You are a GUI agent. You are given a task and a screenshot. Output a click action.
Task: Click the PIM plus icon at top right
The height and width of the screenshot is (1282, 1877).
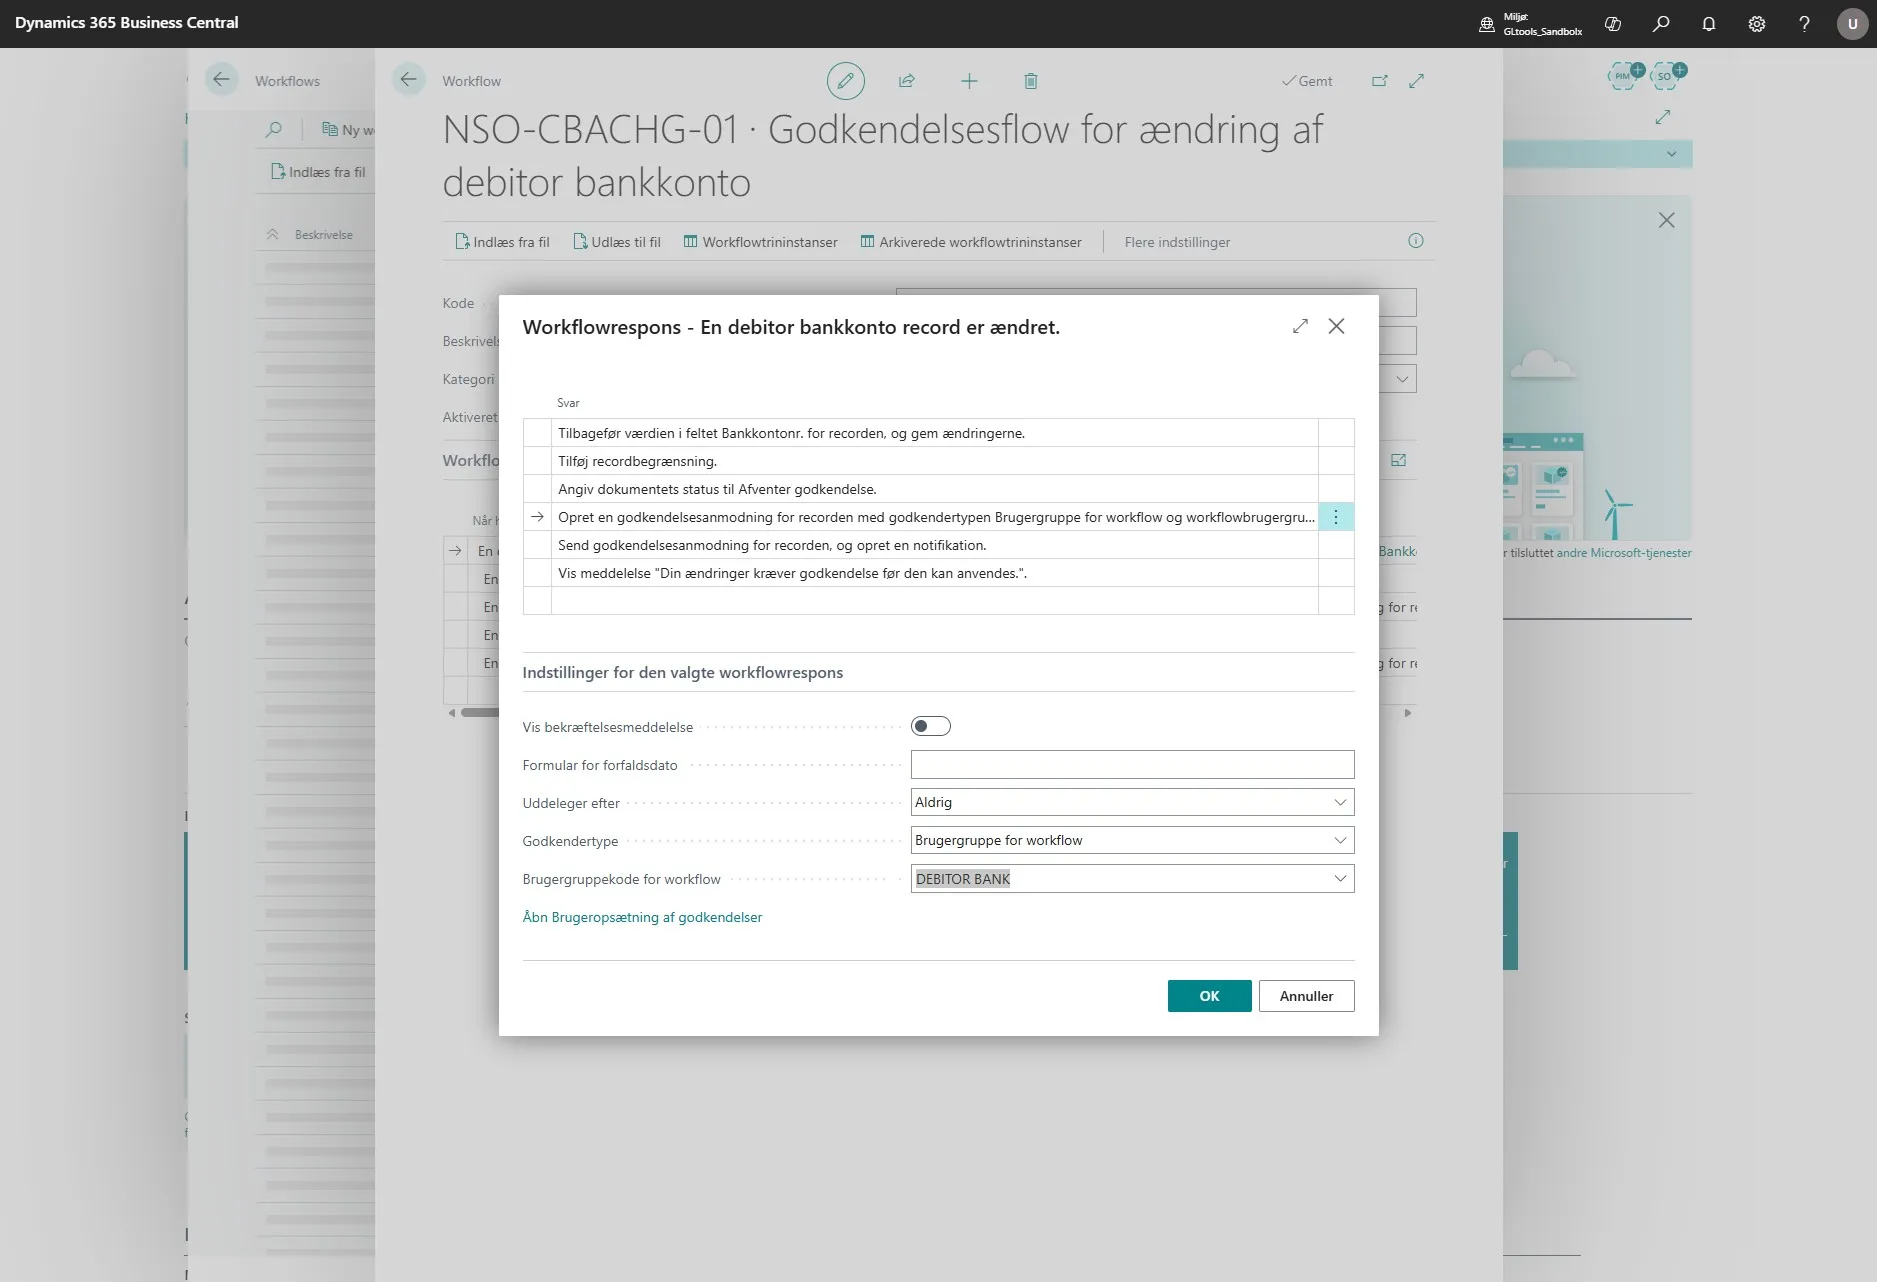tap(1625, 75)
